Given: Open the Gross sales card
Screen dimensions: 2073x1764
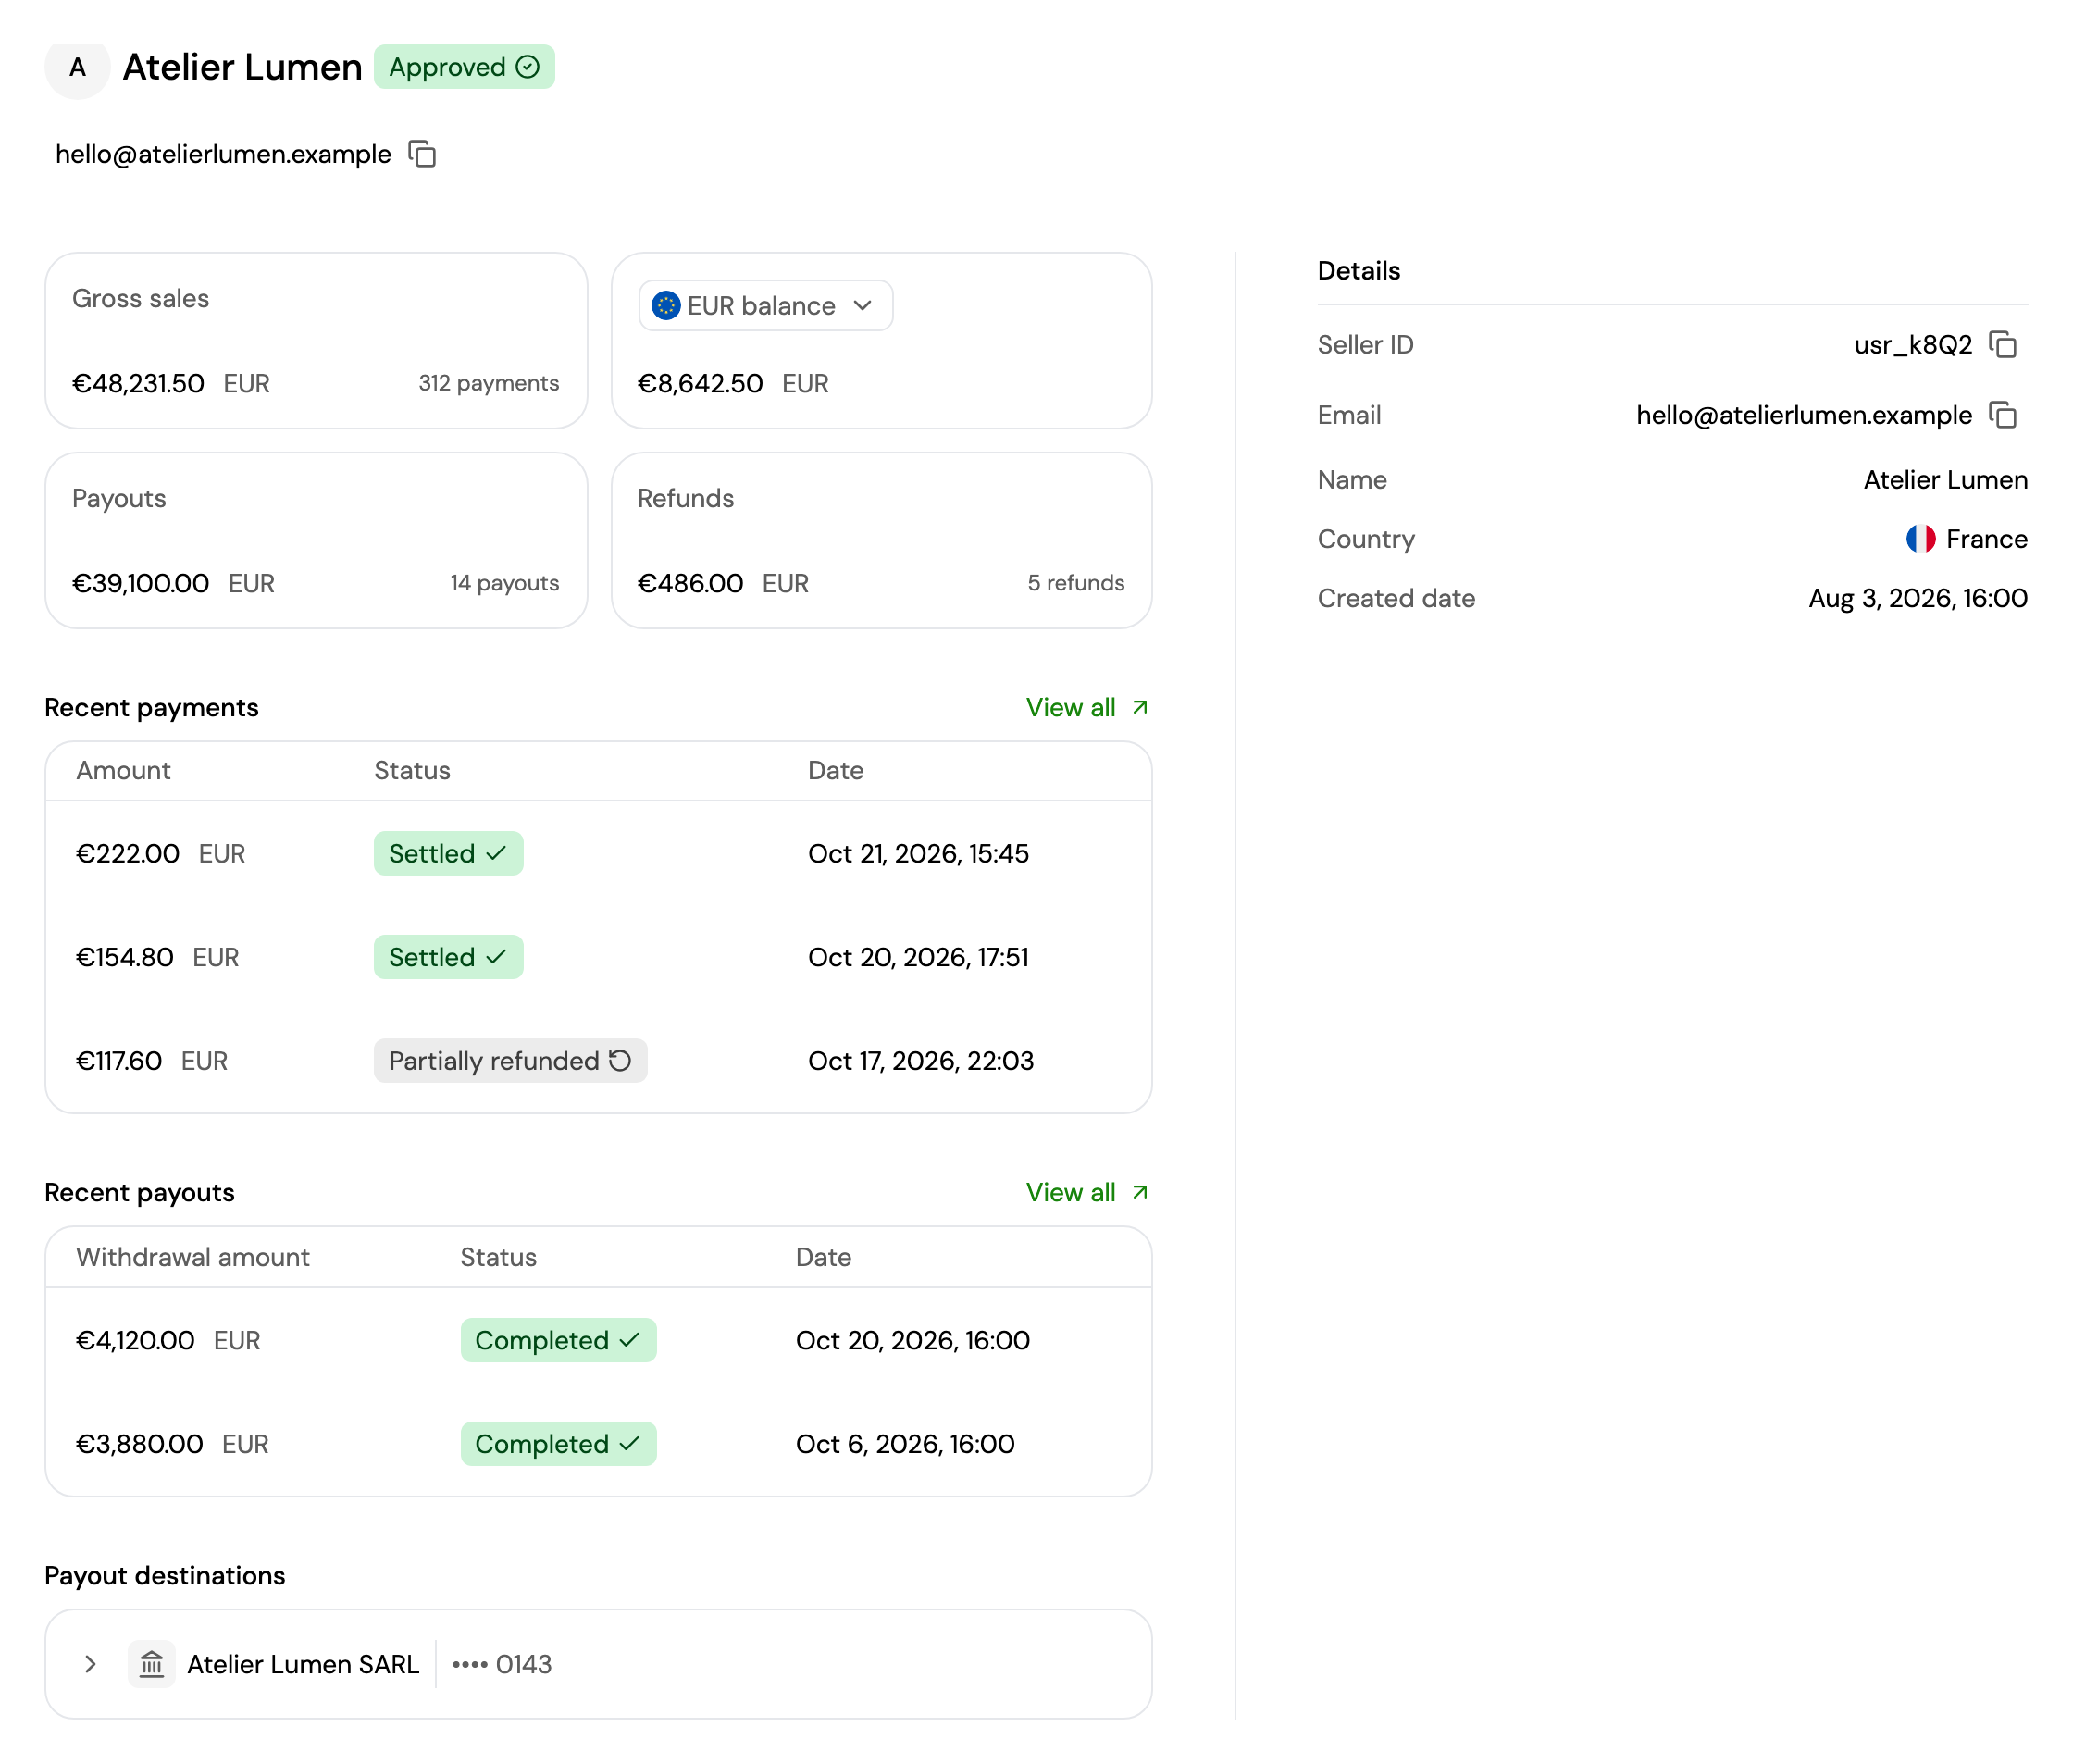Looking at the screenshot, I should tap(316, 341).
